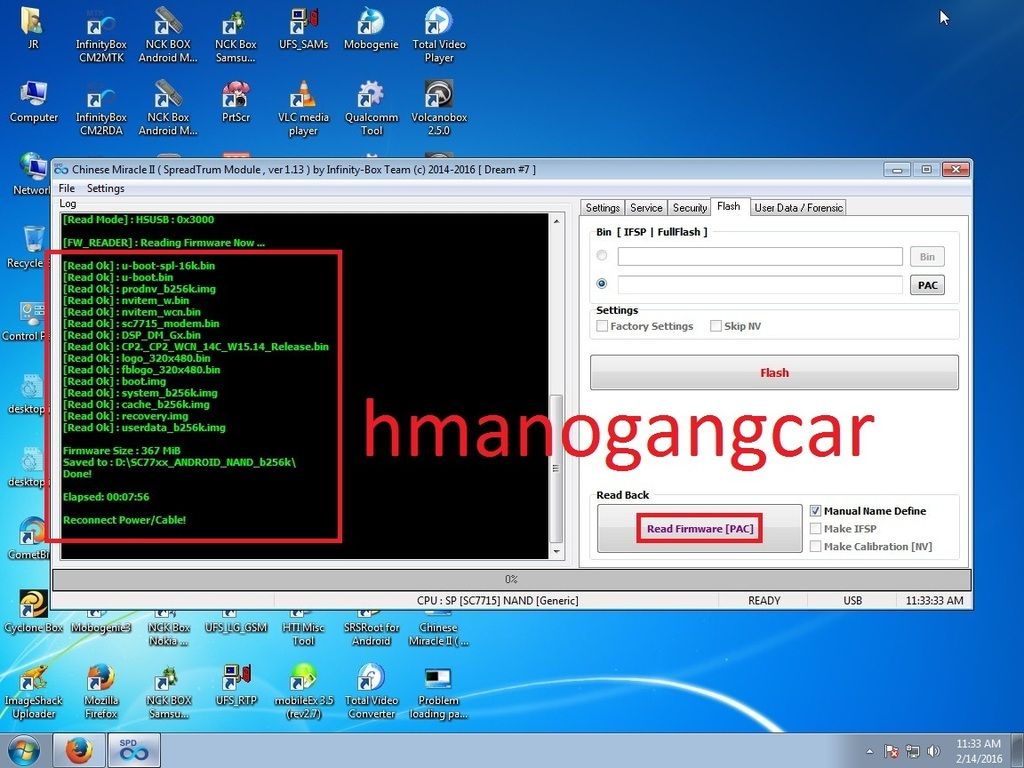The image size is (1024, 768).
Task: Launch the Total Video Player shortcut
Action: click(438, 25)
